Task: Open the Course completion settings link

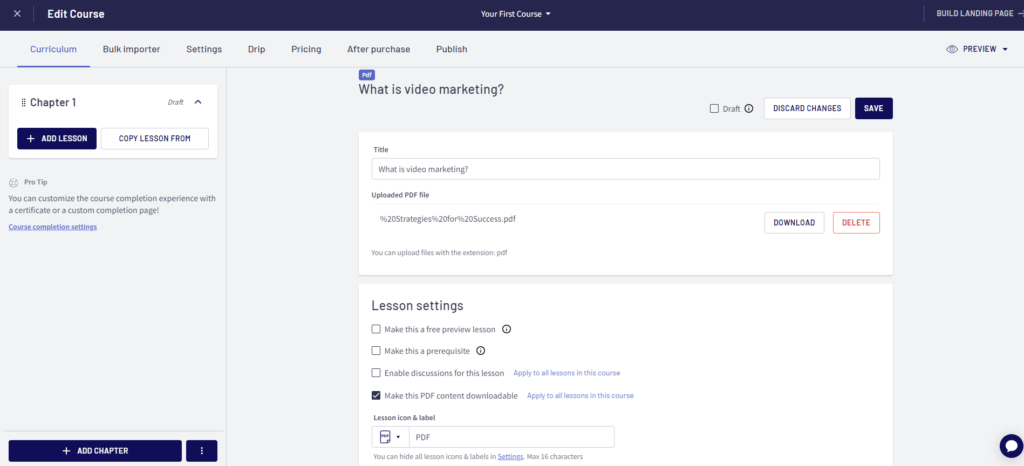Action: (x=53, y=227)
